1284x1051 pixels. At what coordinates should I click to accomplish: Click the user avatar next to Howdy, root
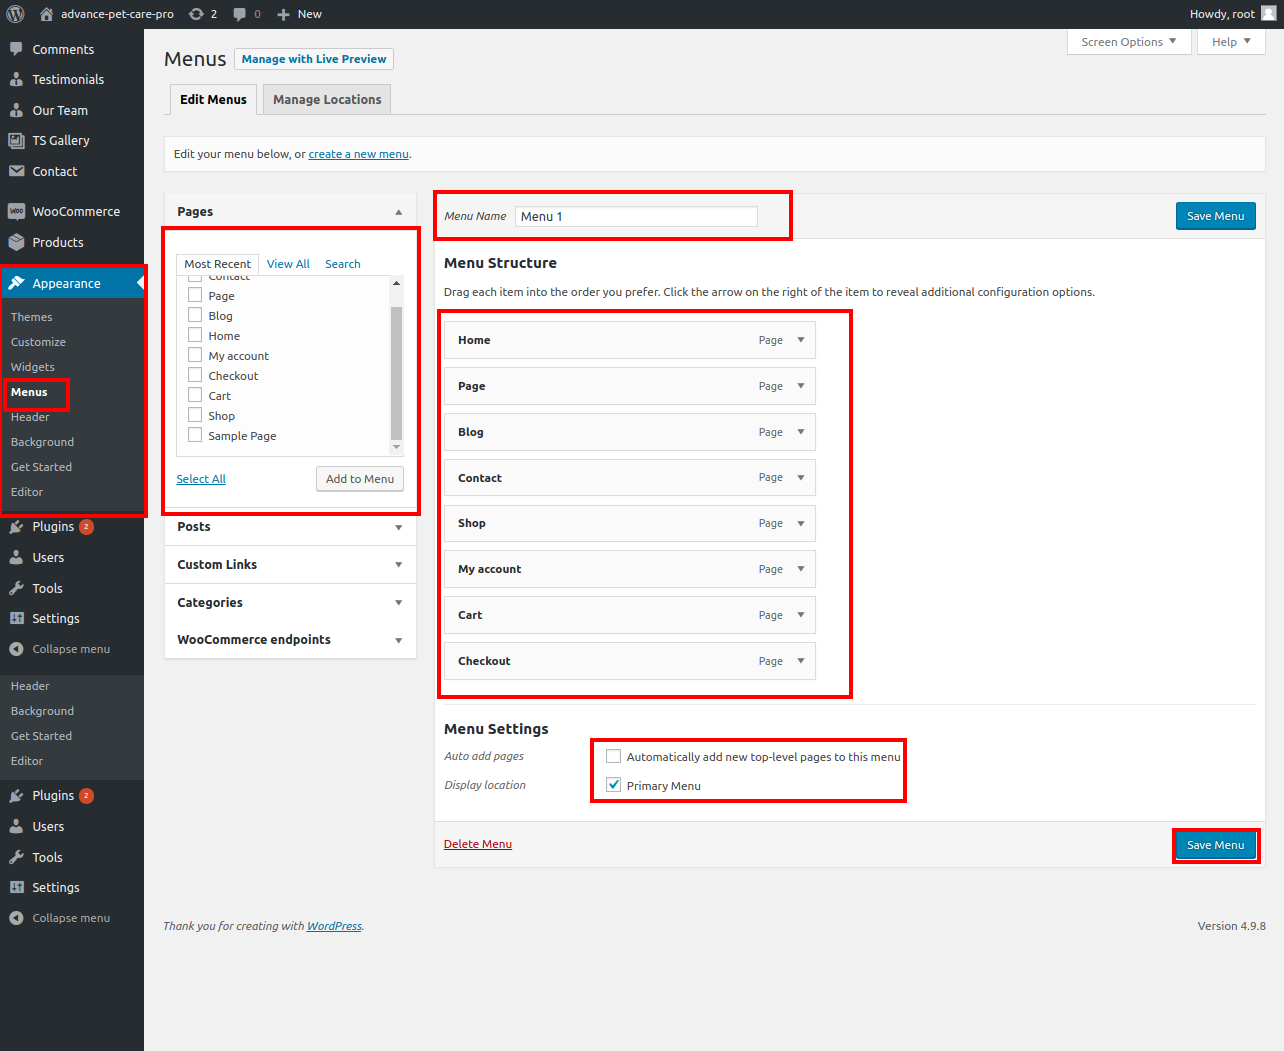(x=1268, y=14)
